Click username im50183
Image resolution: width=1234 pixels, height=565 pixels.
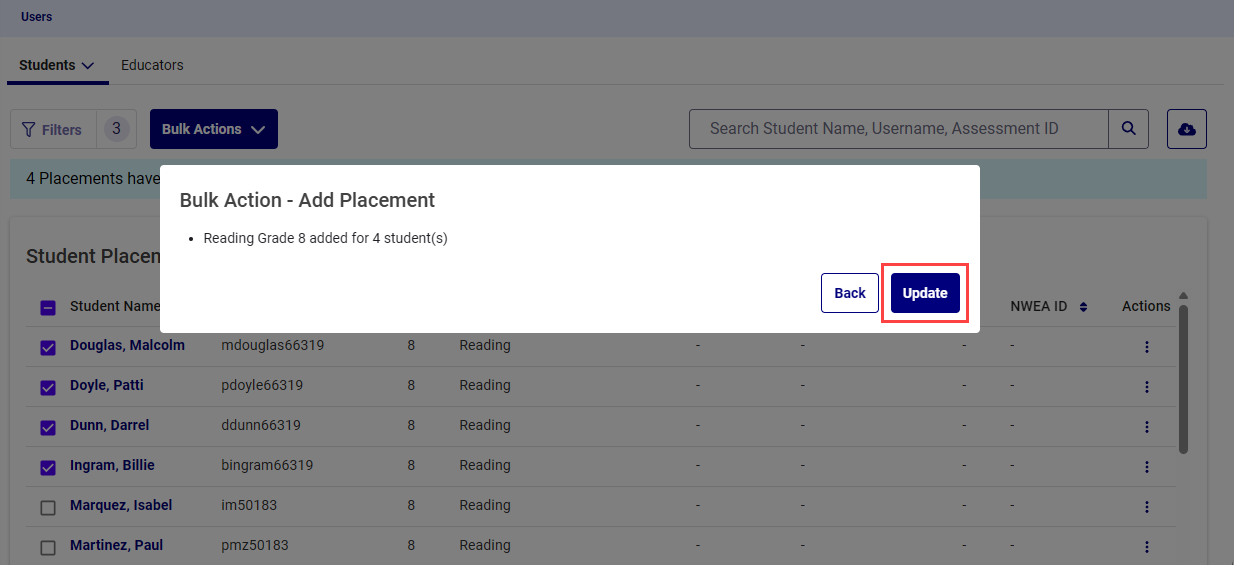247,505
